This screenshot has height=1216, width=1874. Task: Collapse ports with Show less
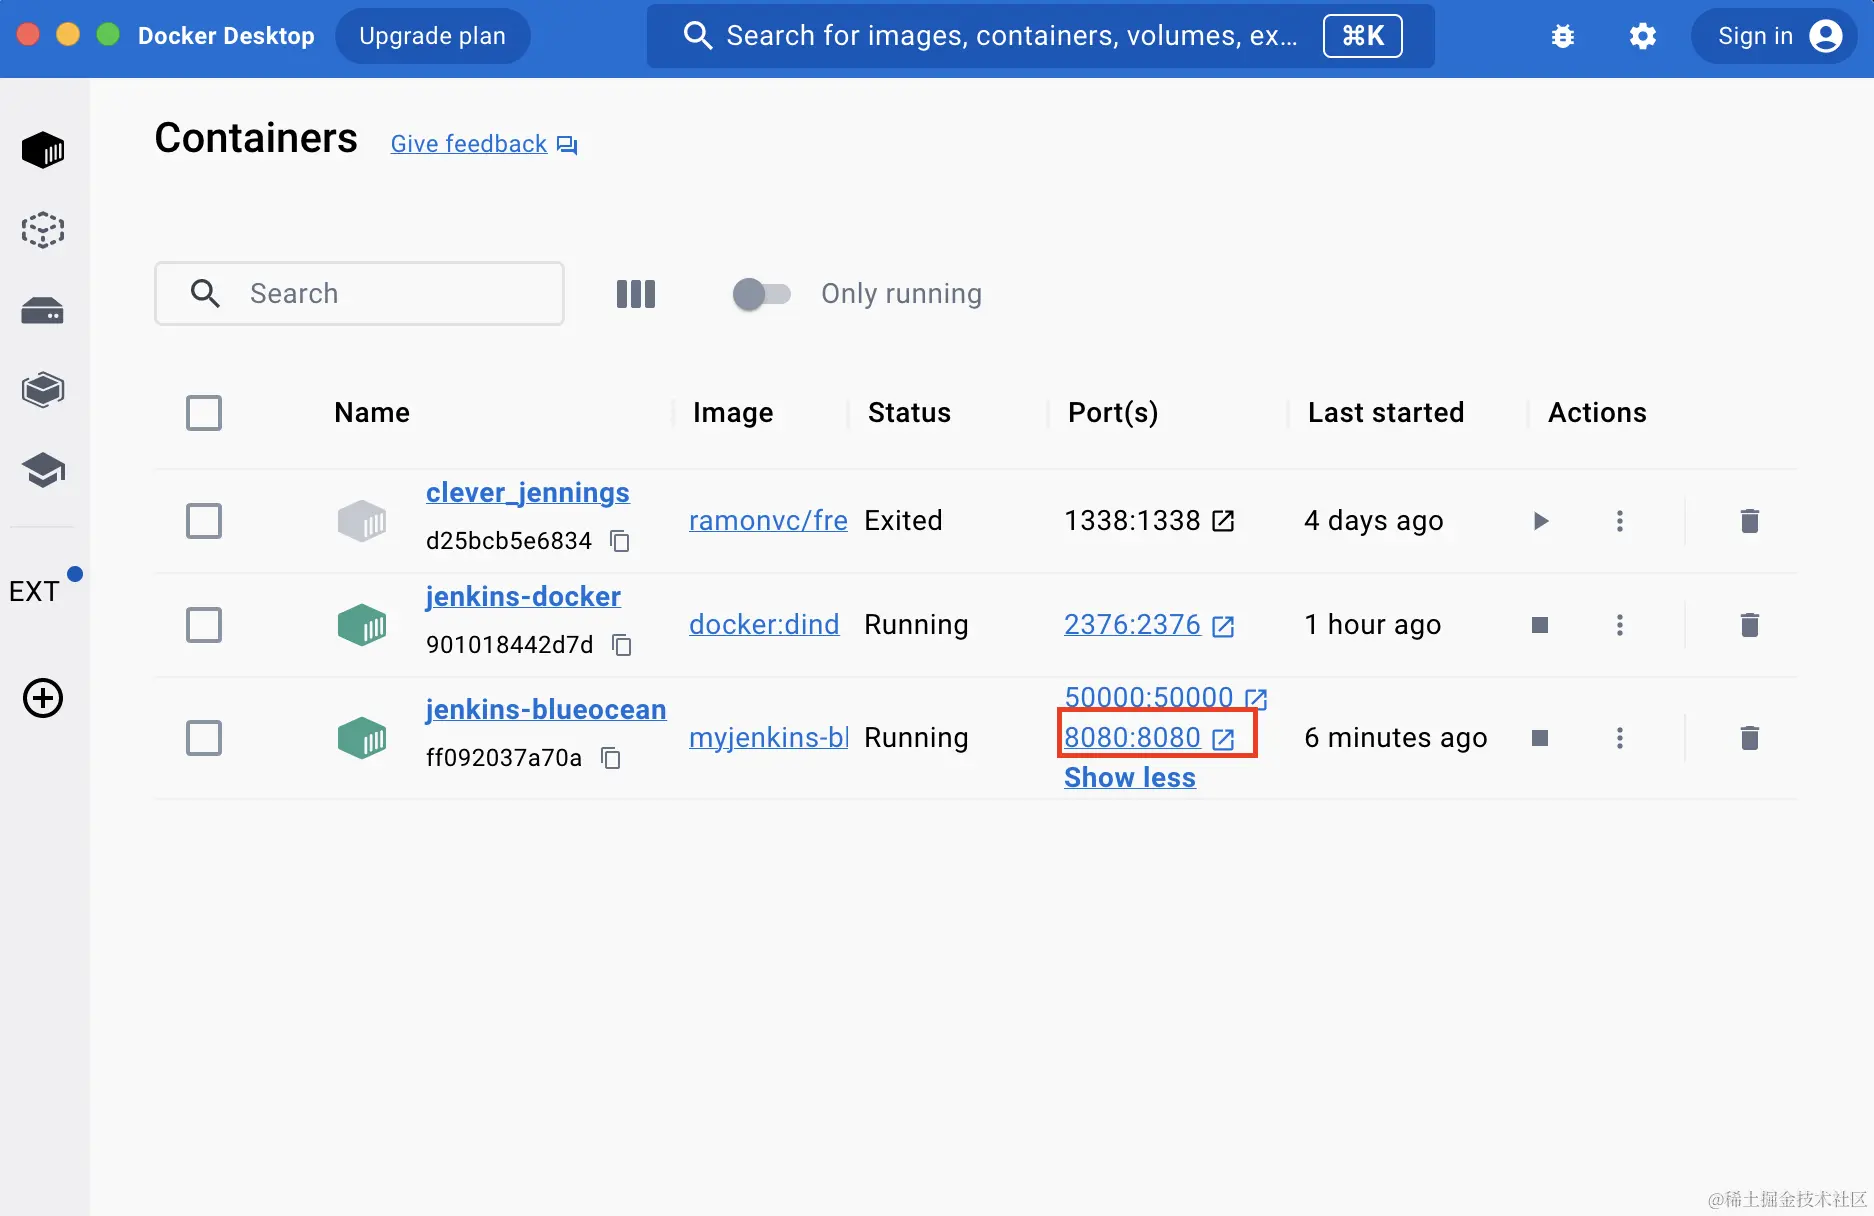[x=1130, y=778]
